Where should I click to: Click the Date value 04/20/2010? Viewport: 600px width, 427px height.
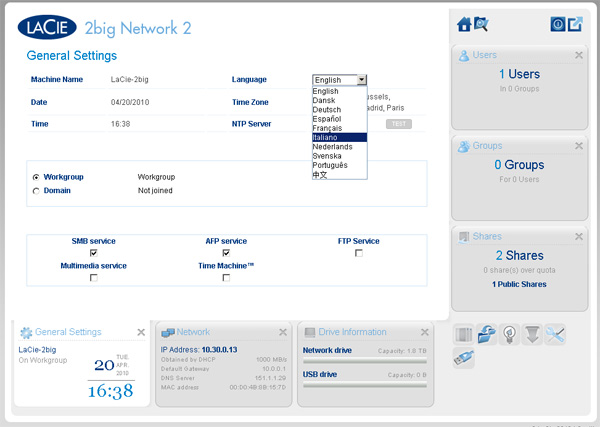pos(130,102)
